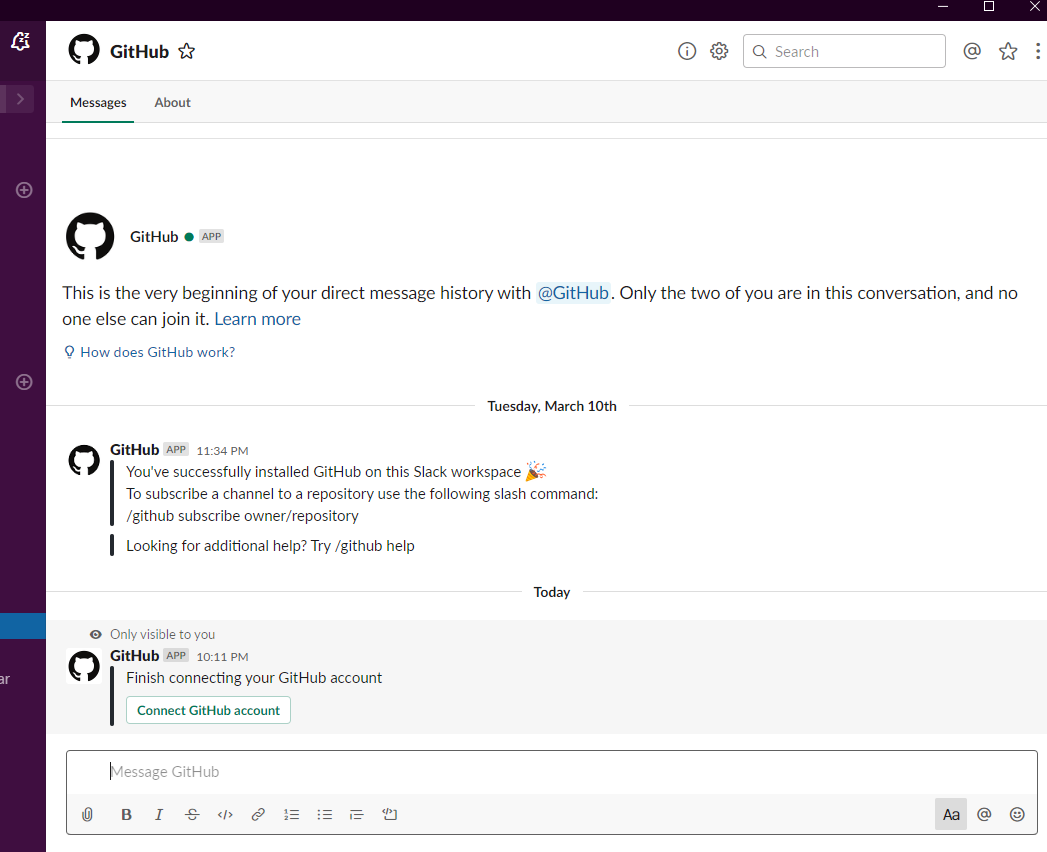This screenshot has width=1047, height=852.
Task: Click the GitHub avatar on the 11:34 PM message
Action: click(x=84, y=460)
